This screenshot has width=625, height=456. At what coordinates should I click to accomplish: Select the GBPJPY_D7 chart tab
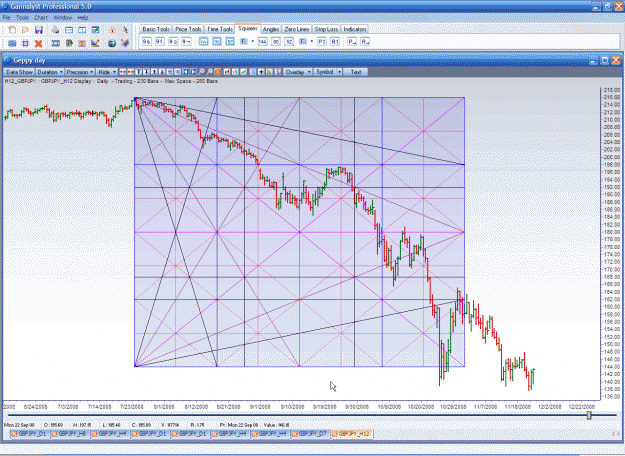(x=311, y=434)
